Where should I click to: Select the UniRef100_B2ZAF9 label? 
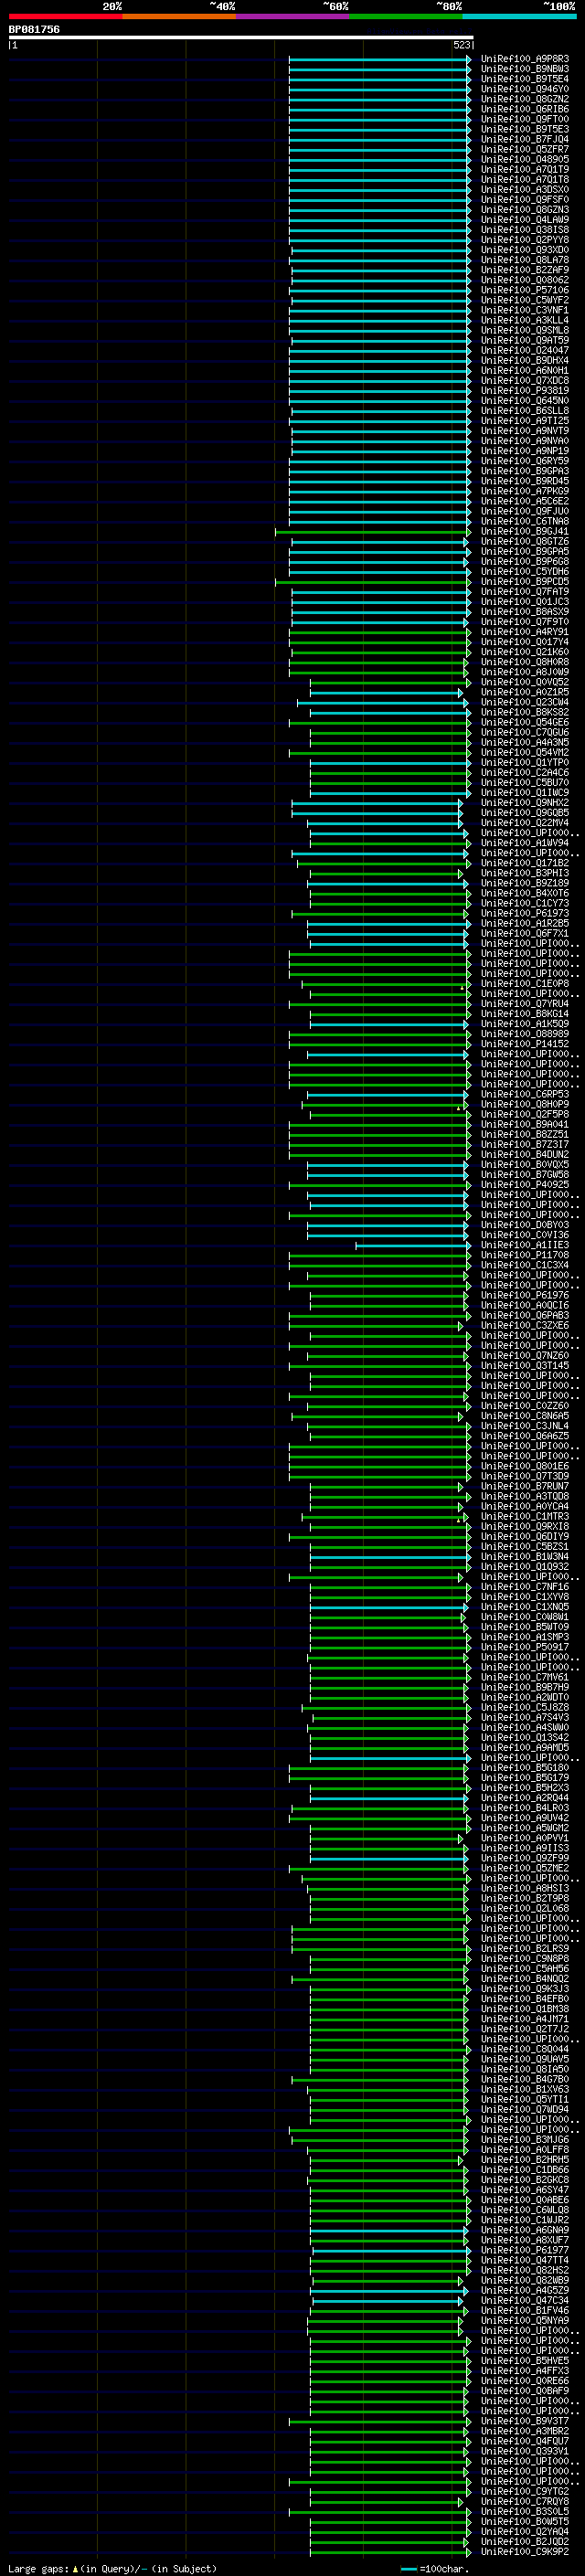(x=525, y=270)
